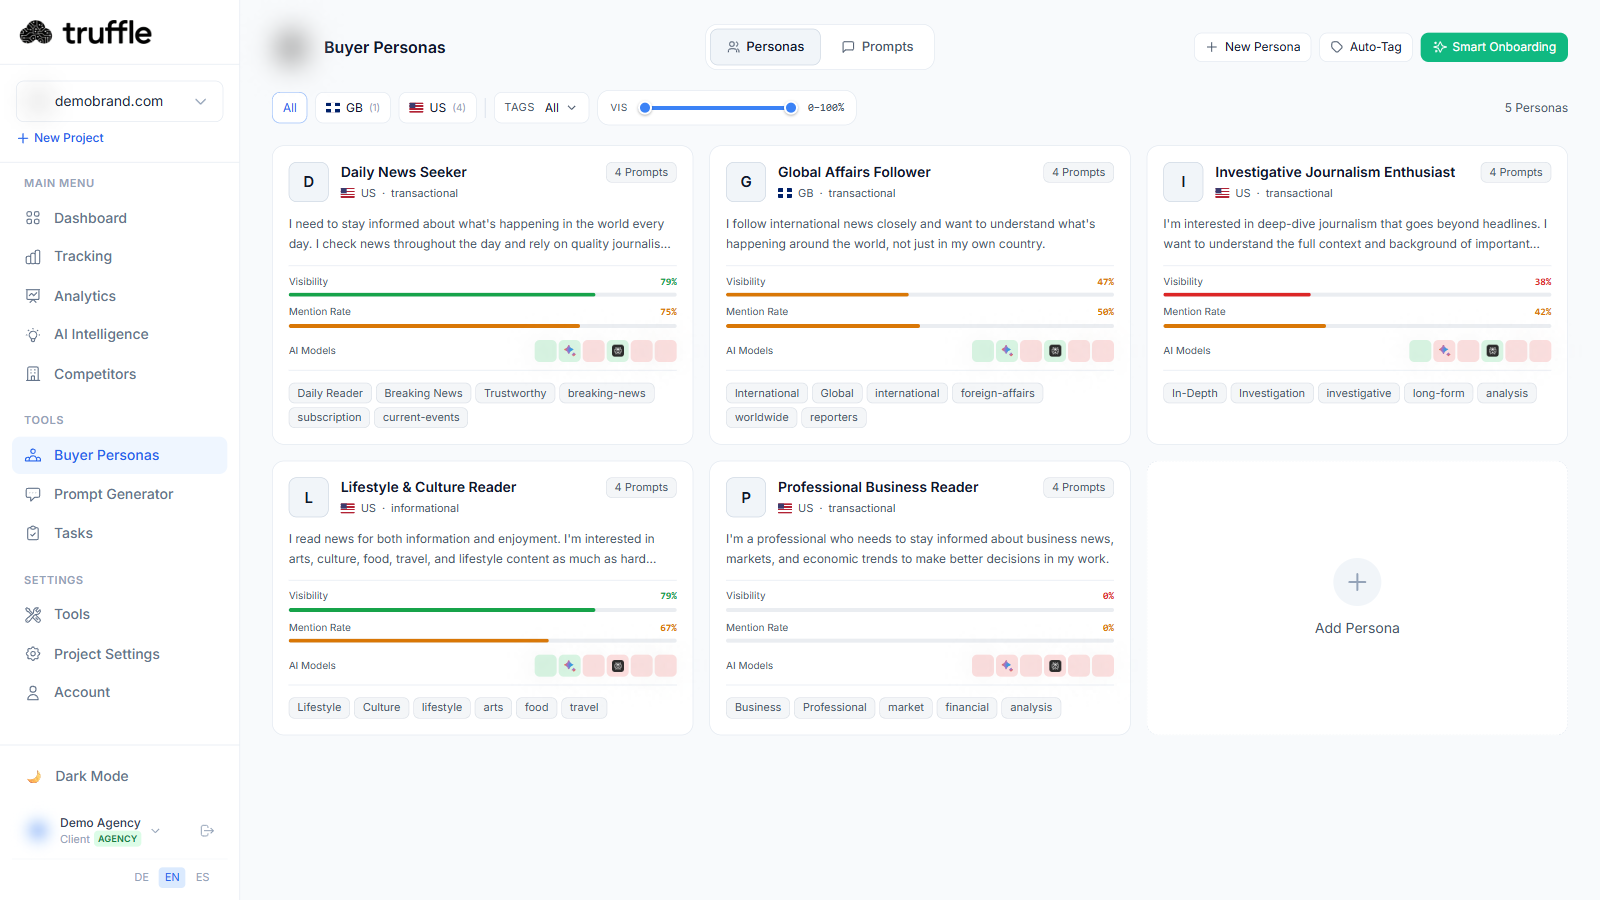
Task: Click the Buyer Personas sidebar icon
Action: [x=33, y=455]
